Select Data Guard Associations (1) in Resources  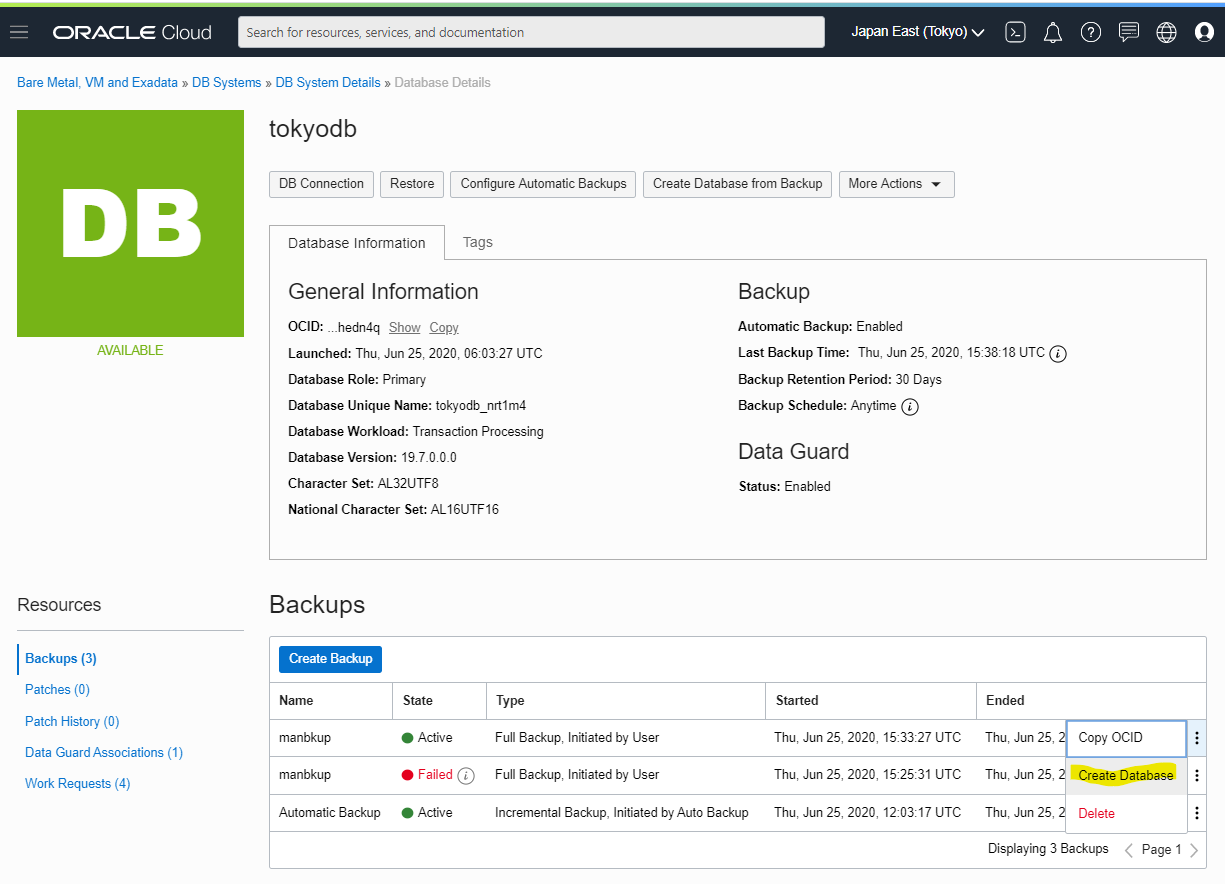[104, 752]
